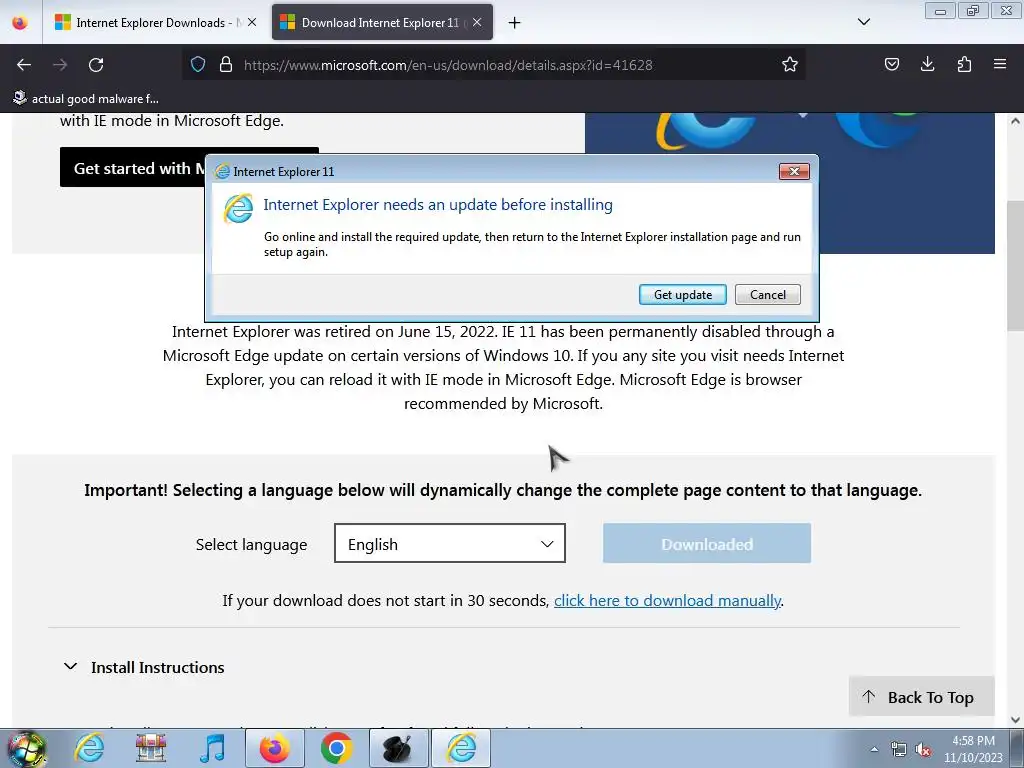Show hidden system tray icons
The height and width of the screenshot is (768, 1024).
tap(874, 749)
